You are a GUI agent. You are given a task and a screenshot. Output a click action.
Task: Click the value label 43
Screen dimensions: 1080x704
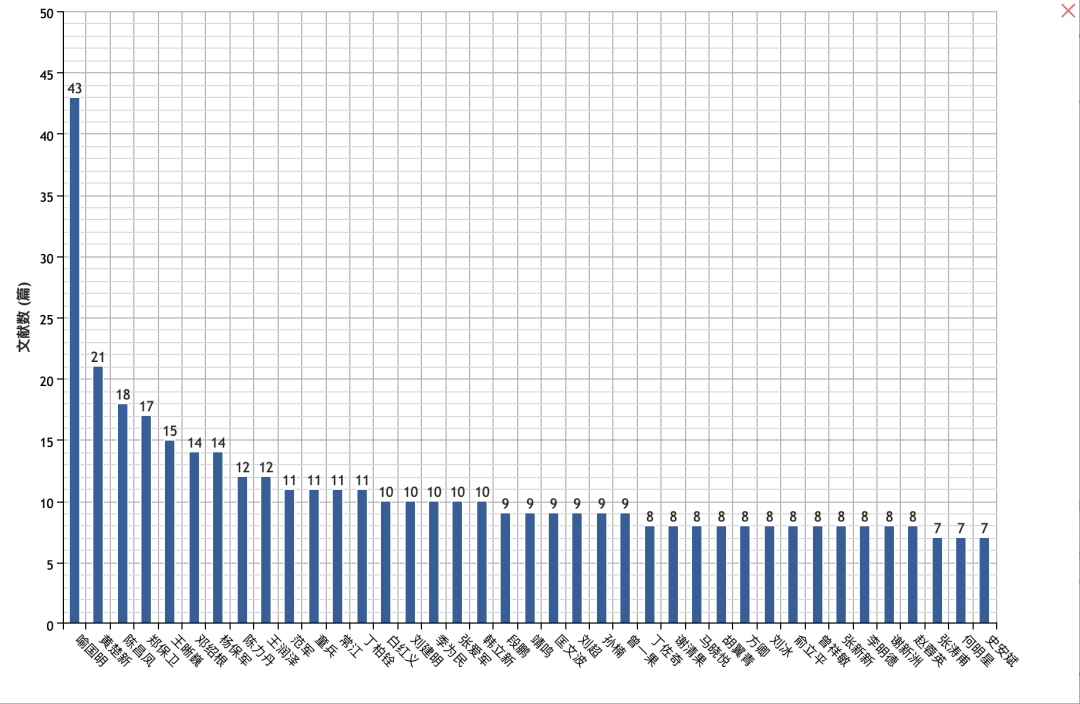pyautogui.click(x=74, y=88)
